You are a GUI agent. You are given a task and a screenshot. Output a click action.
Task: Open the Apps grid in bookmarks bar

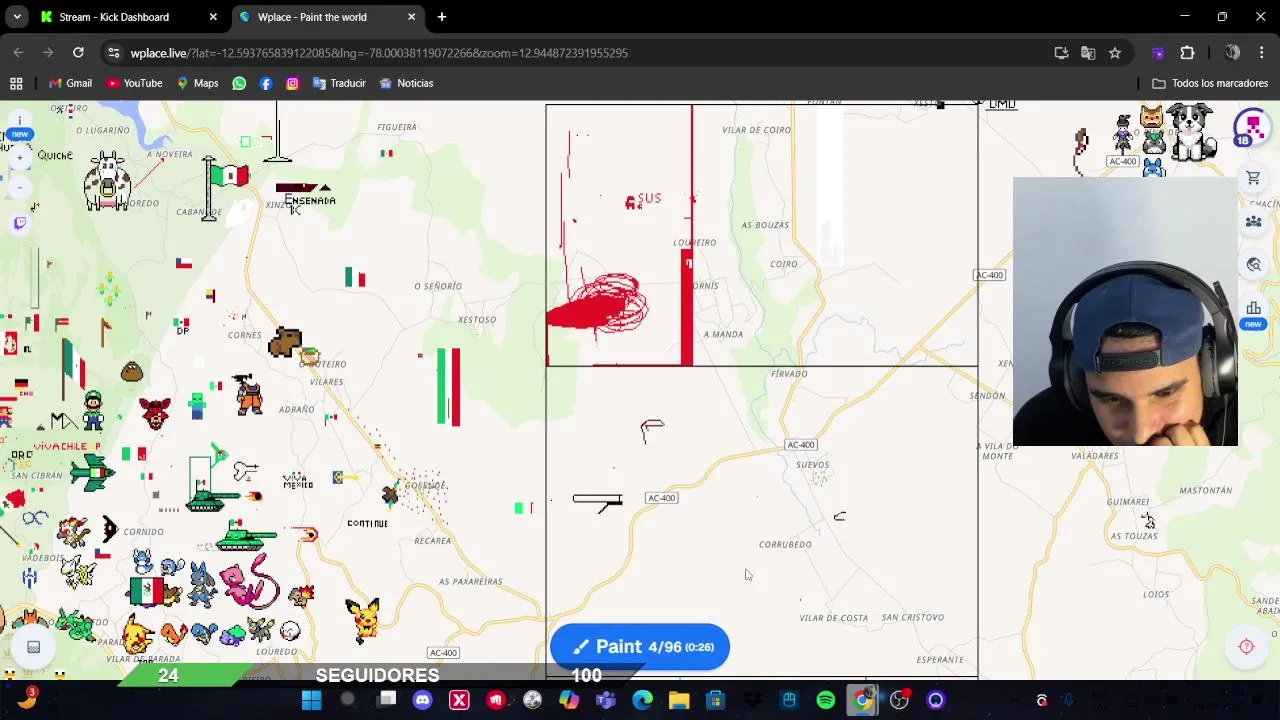(16, 83)
